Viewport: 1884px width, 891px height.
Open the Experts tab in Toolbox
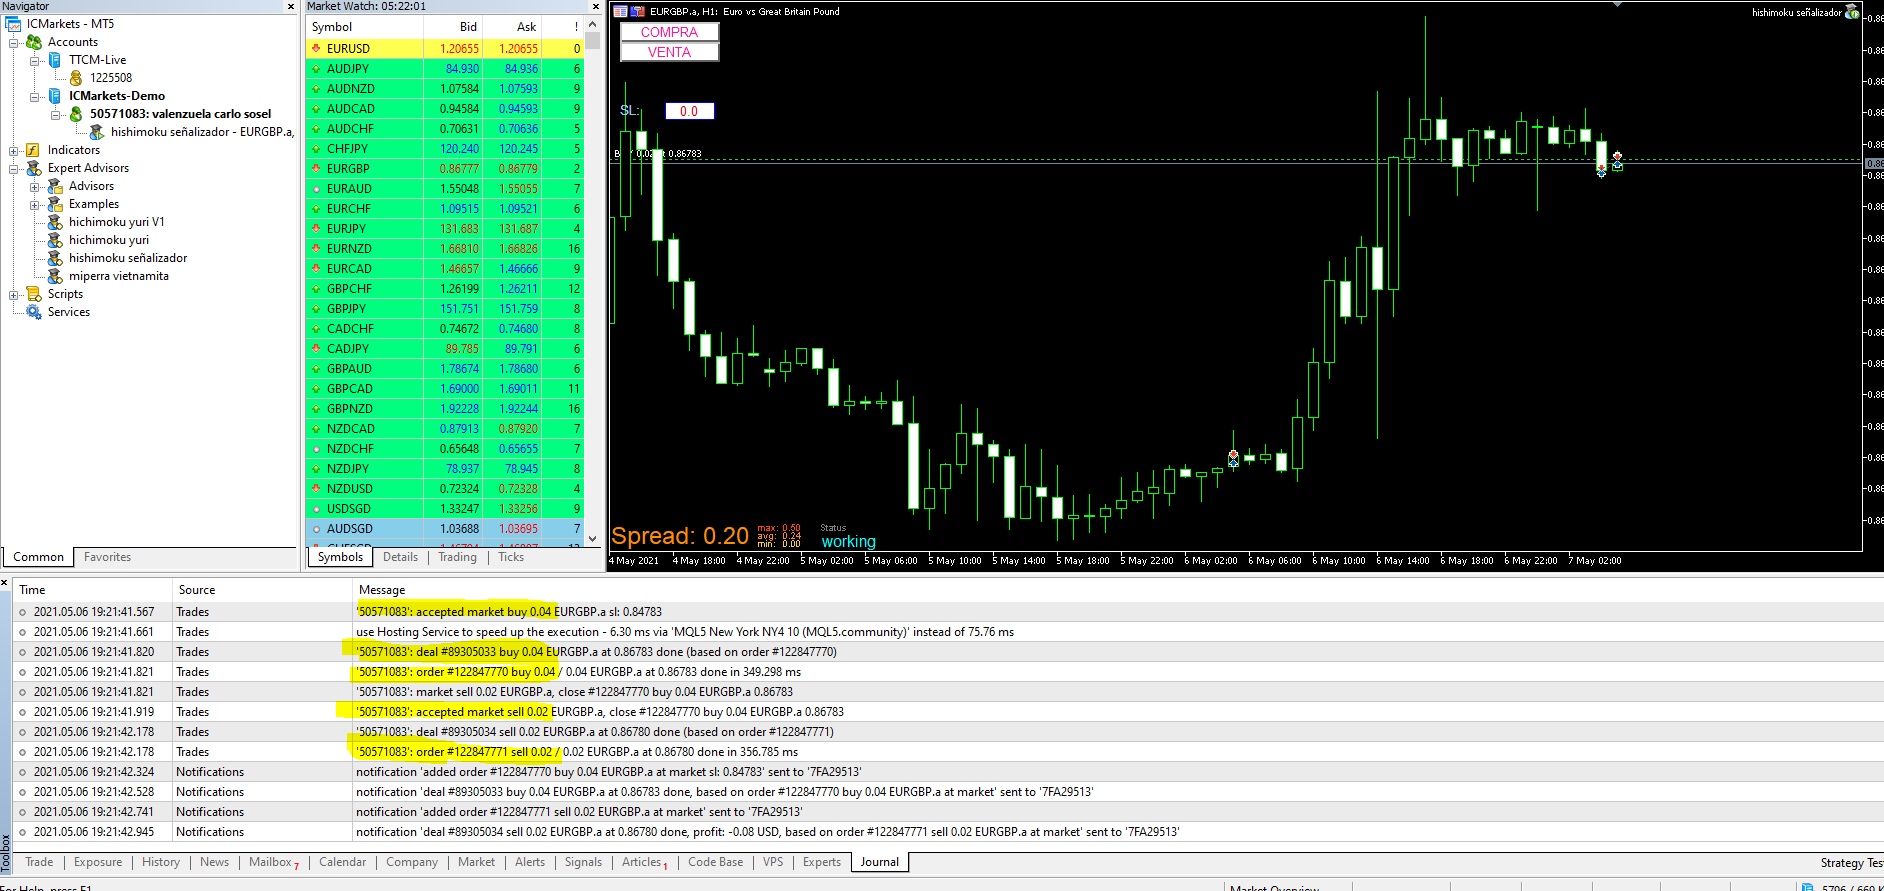(x=822, y=862)
